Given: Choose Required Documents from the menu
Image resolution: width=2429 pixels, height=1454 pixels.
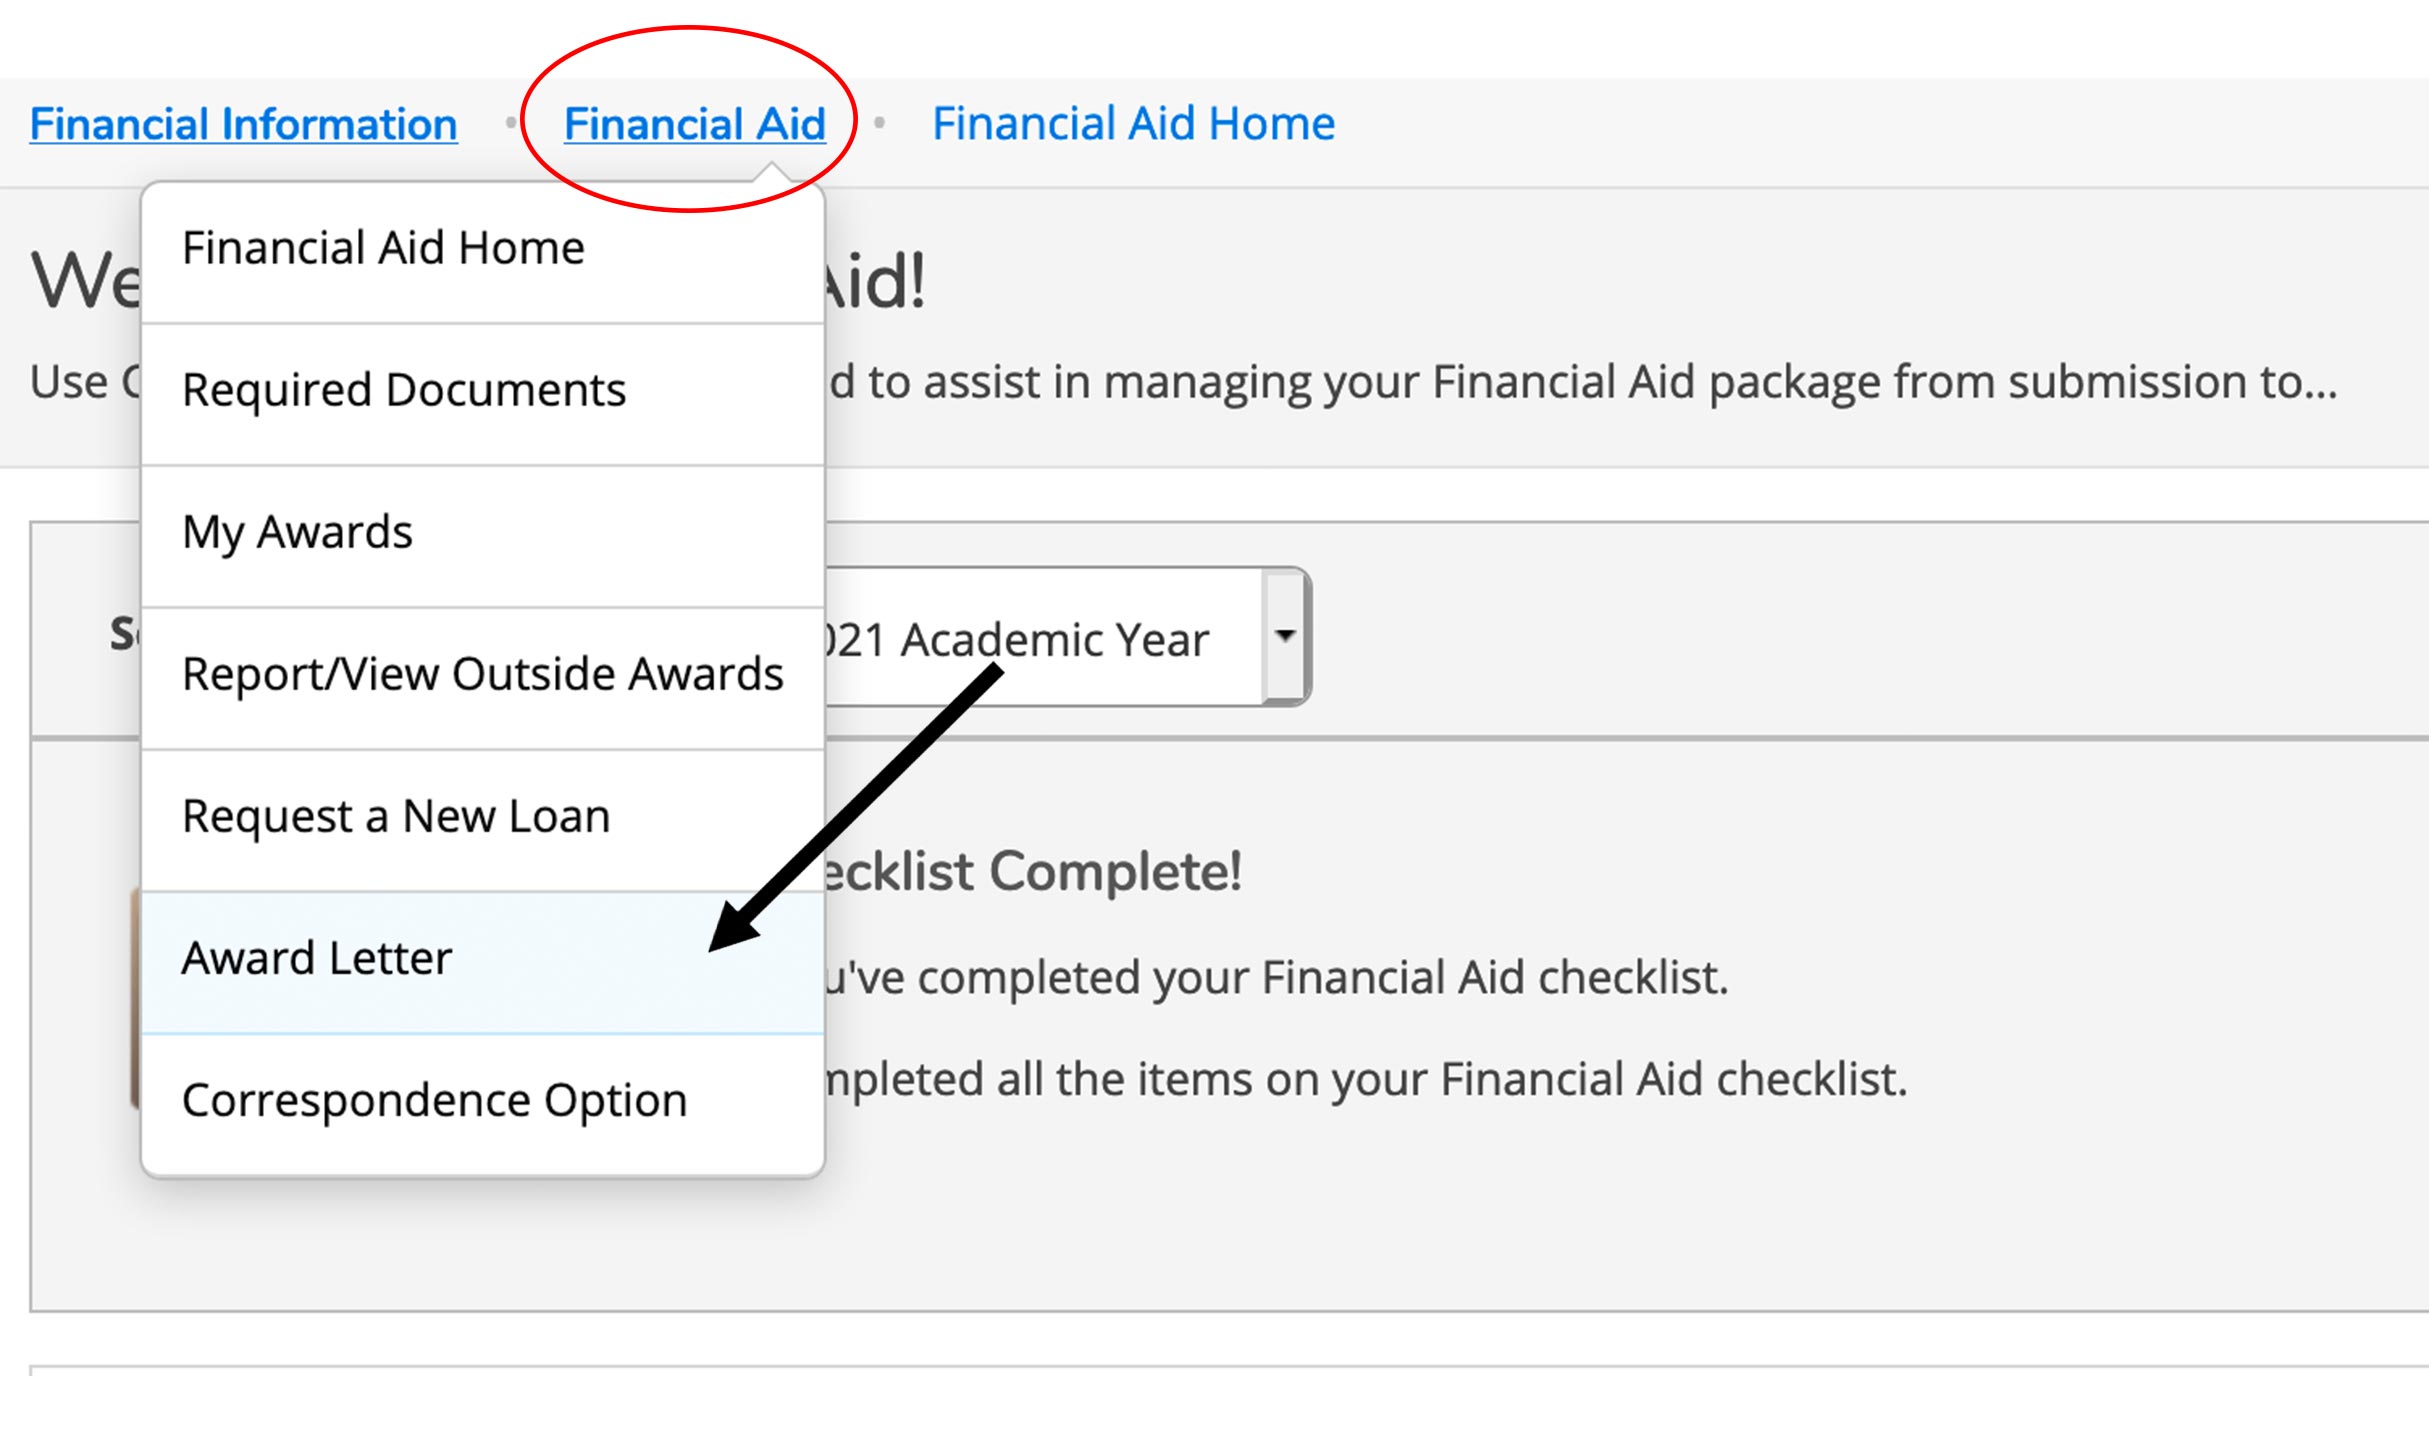Looking at the screenshot, I should click(403, 390).
